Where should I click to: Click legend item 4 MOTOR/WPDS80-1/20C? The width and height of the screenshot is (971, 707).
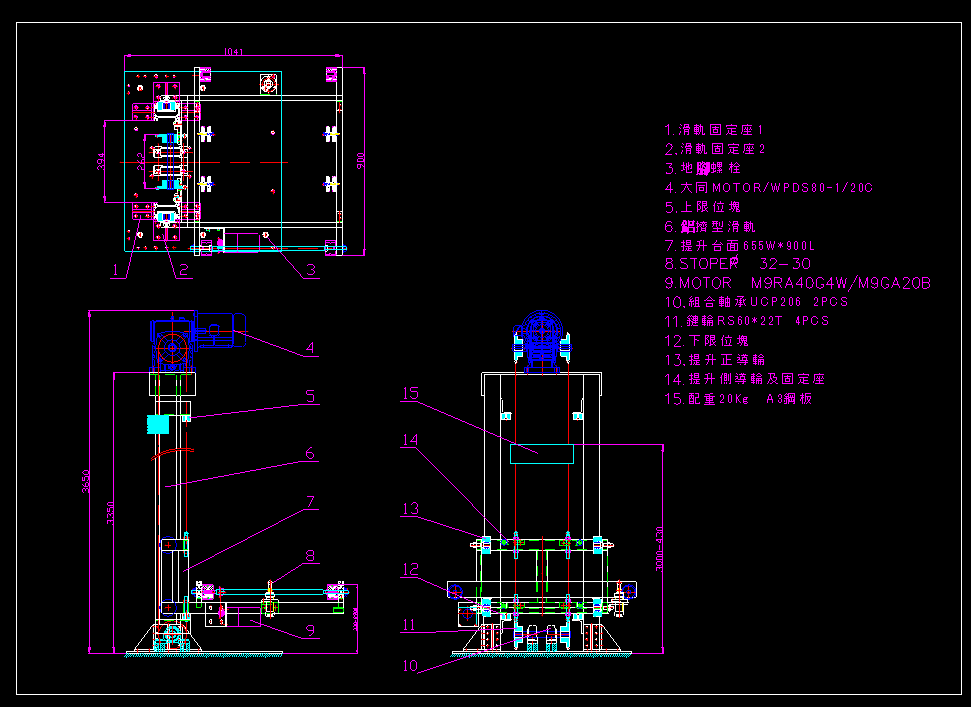coord(768,188)
